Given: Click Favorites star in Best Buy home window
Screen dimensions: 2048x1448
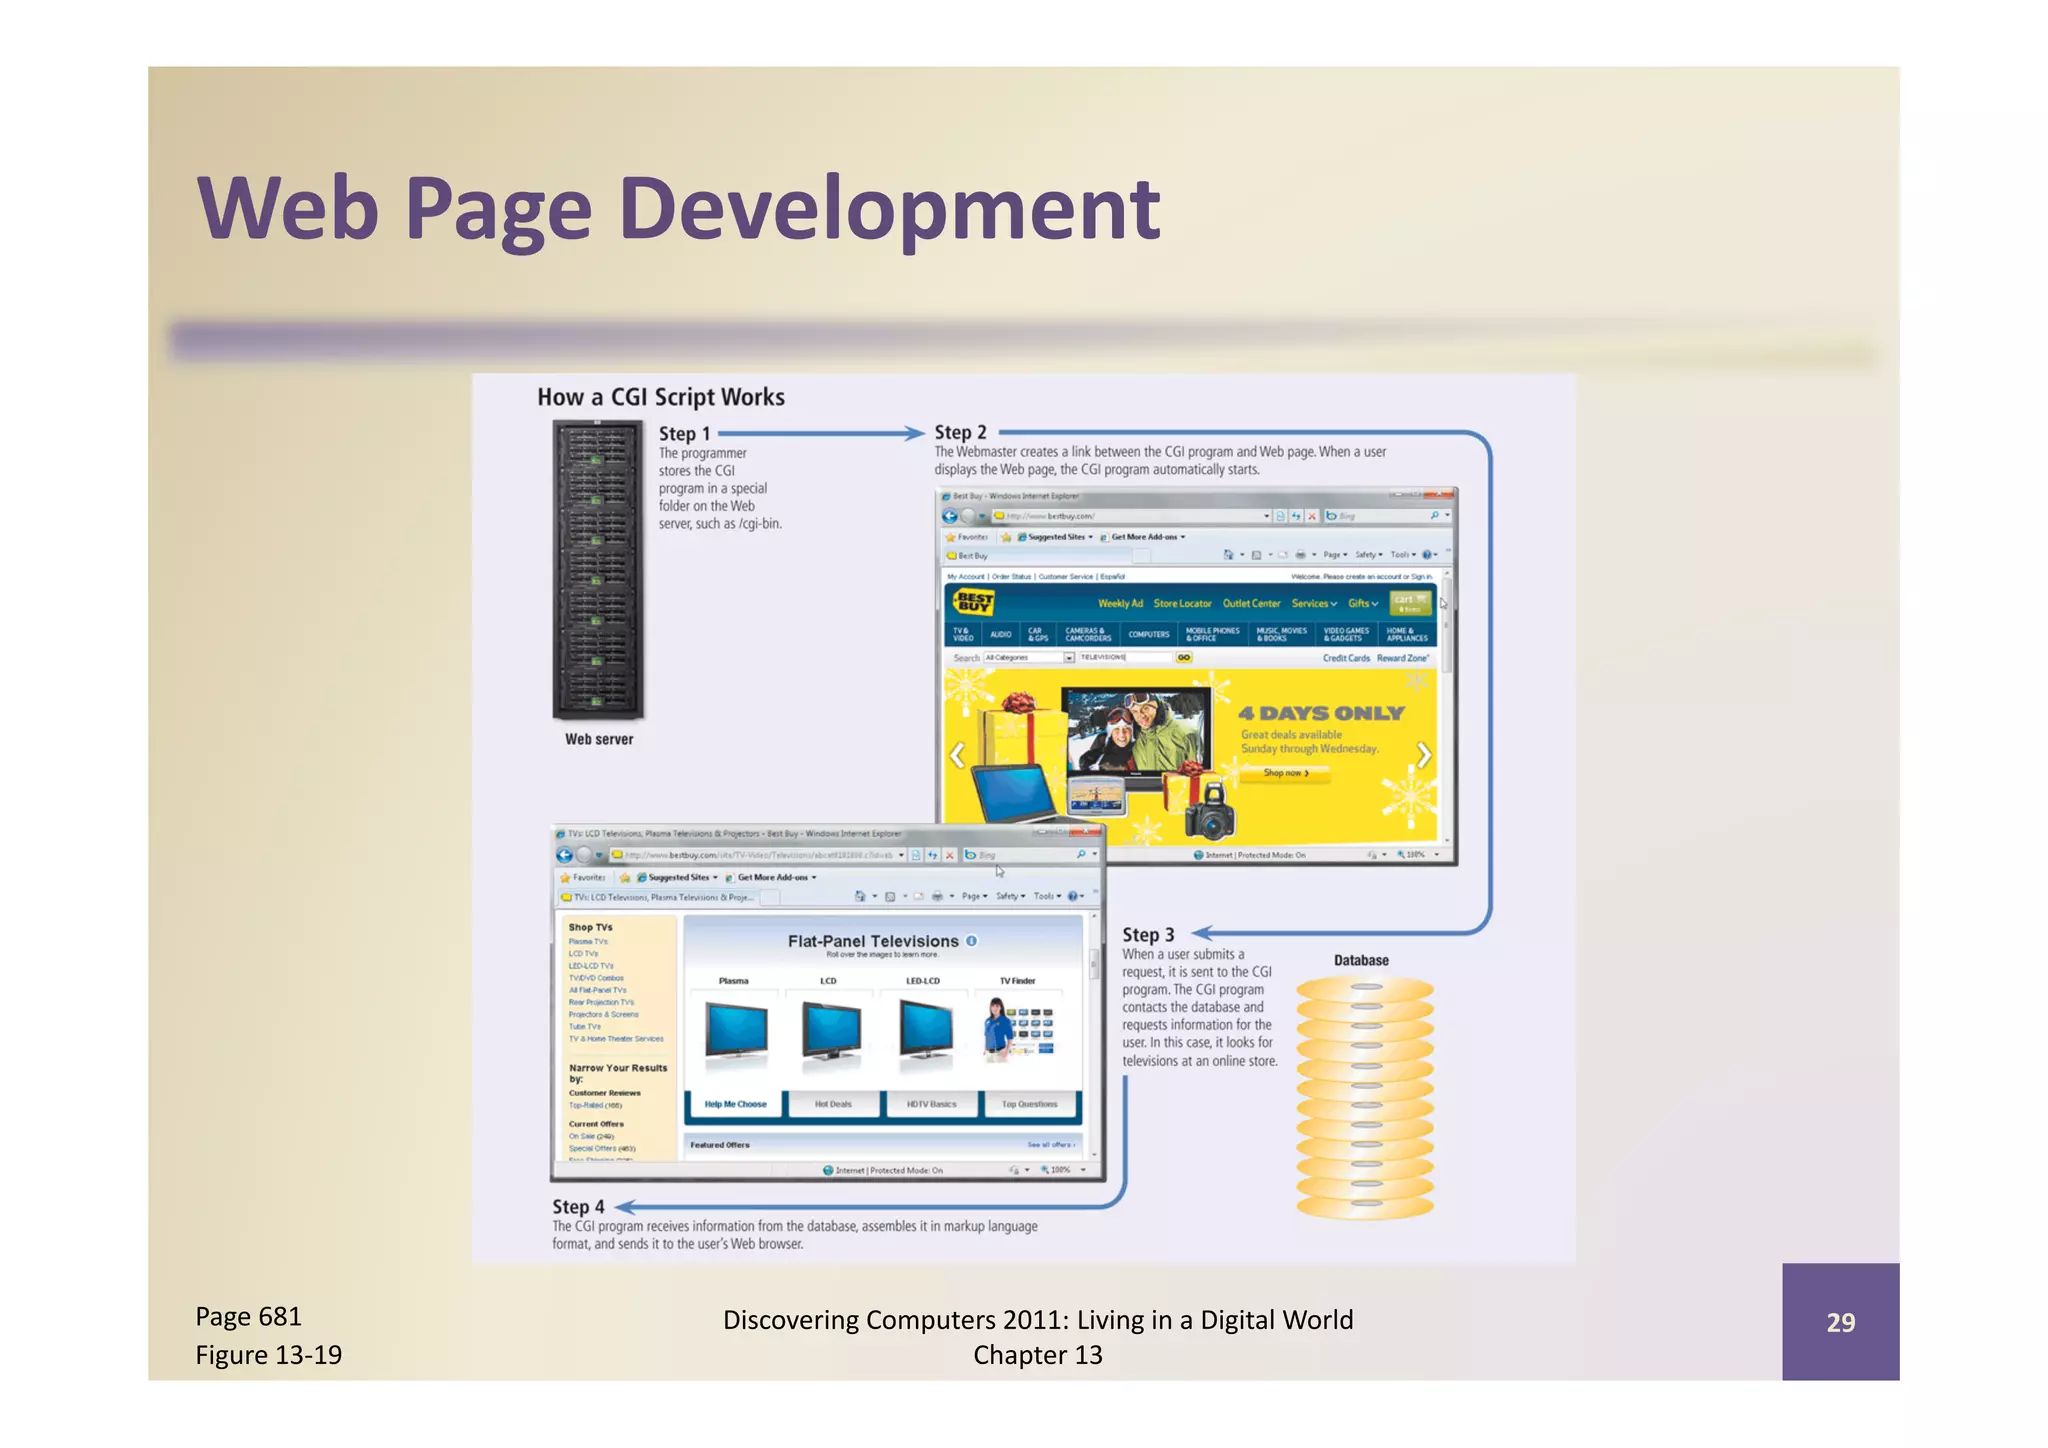Looking at the screenshot, I should 951,537.
